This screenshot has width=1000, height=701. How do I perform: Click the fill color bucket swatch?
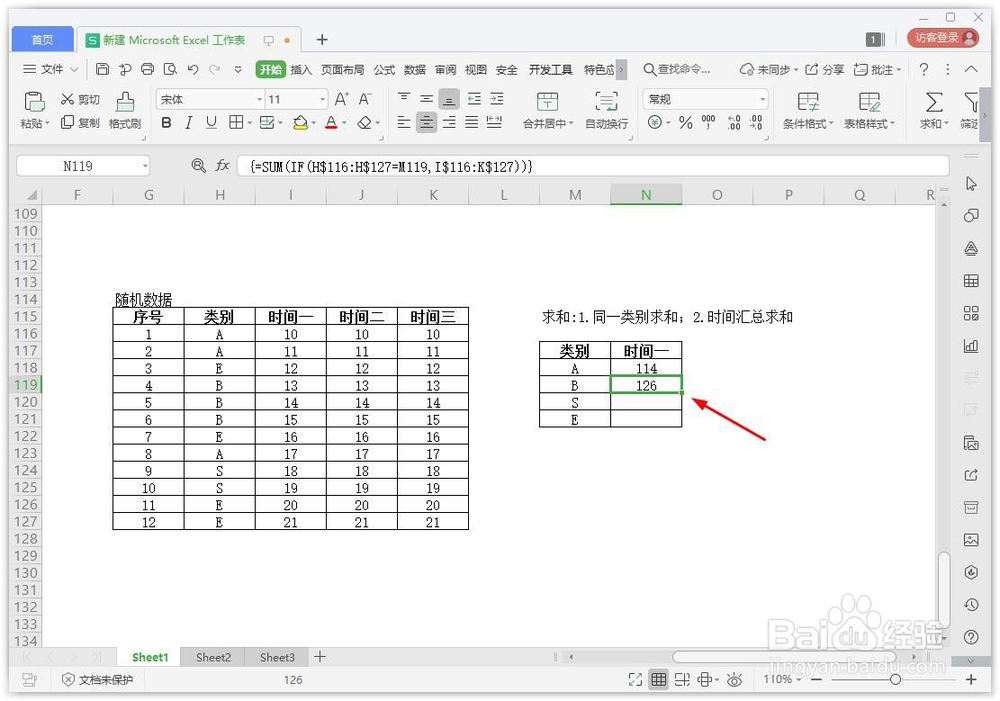pos(300,122)
